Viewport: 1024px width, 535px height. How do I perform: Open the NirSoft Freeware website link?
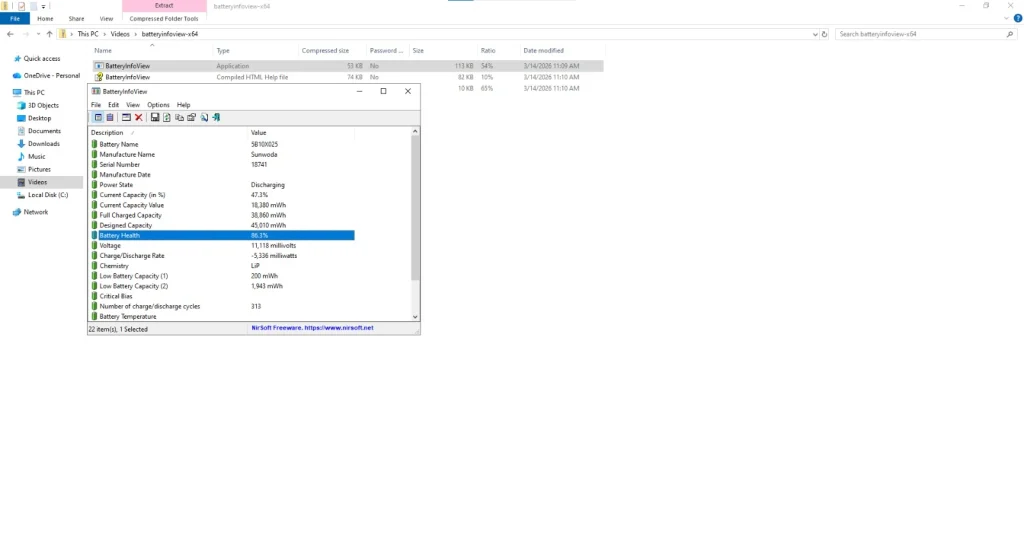(x=312, y=328)
